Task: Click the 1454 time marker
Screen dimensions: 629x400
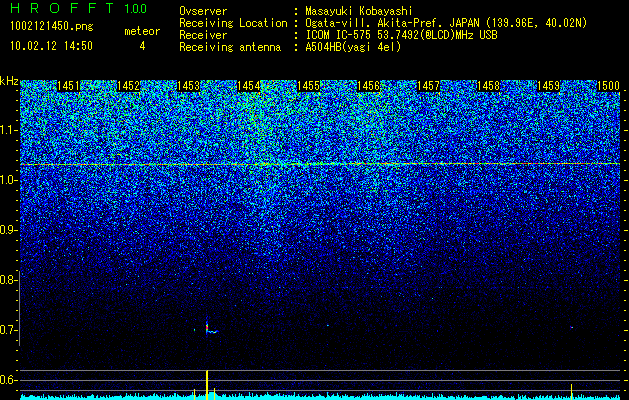Action: pyautogui.click(x=248, y=86)
